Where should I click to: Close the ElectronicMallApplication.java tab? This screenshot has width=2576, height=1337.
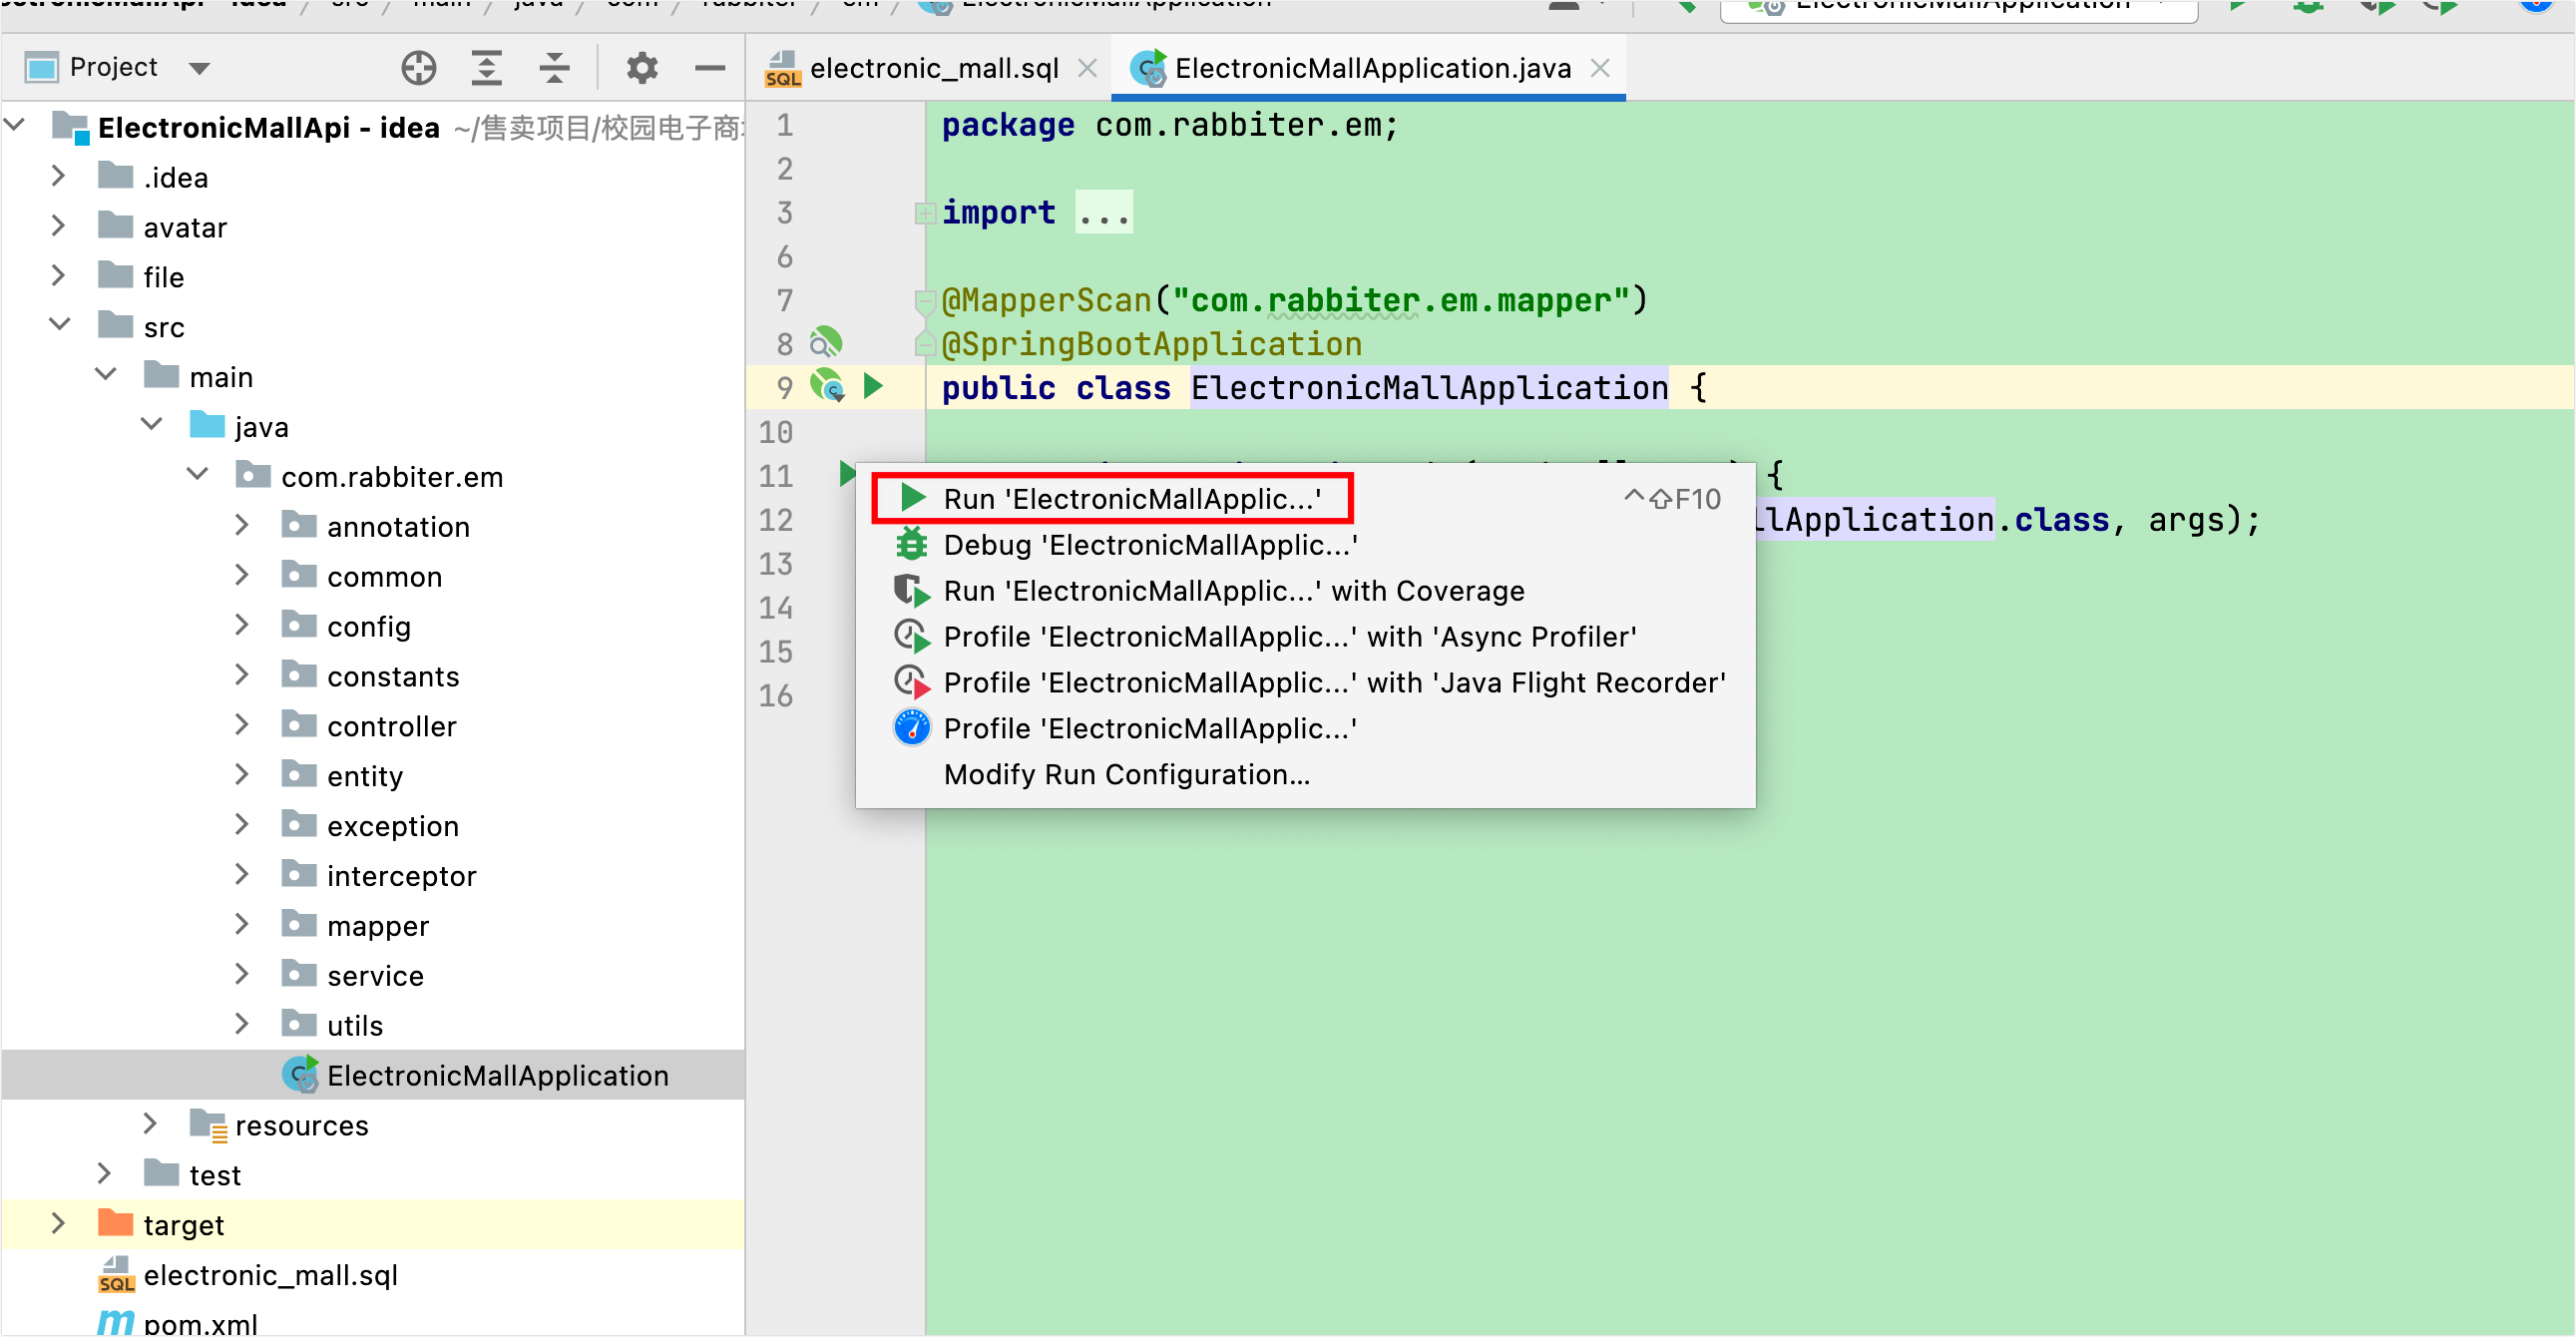(1599, 68)
